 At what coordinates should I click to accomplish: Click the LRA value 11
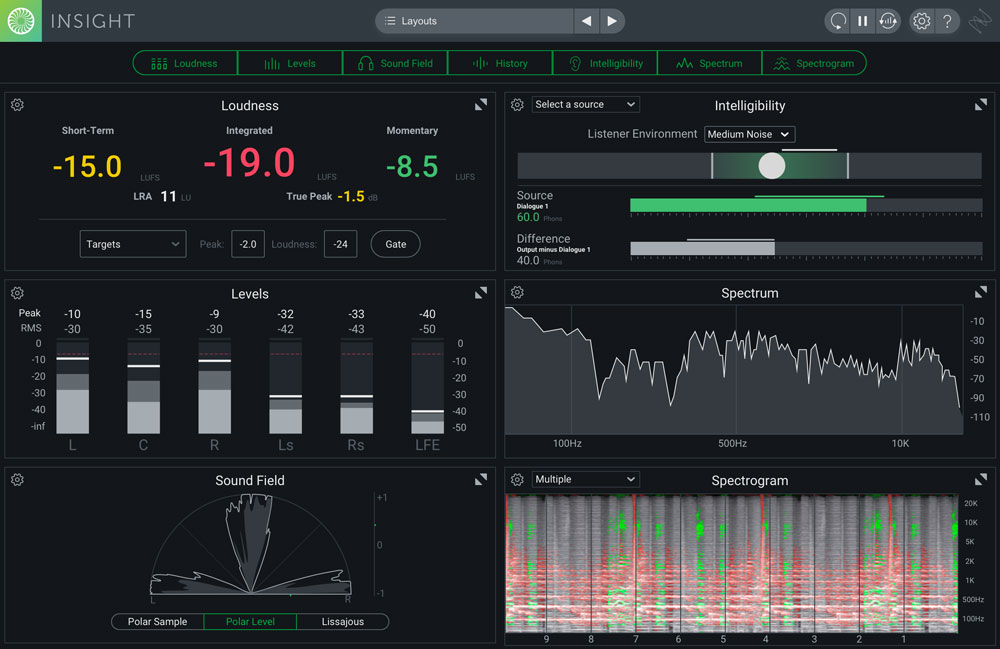pyautogui.click(x=168, y=196)
